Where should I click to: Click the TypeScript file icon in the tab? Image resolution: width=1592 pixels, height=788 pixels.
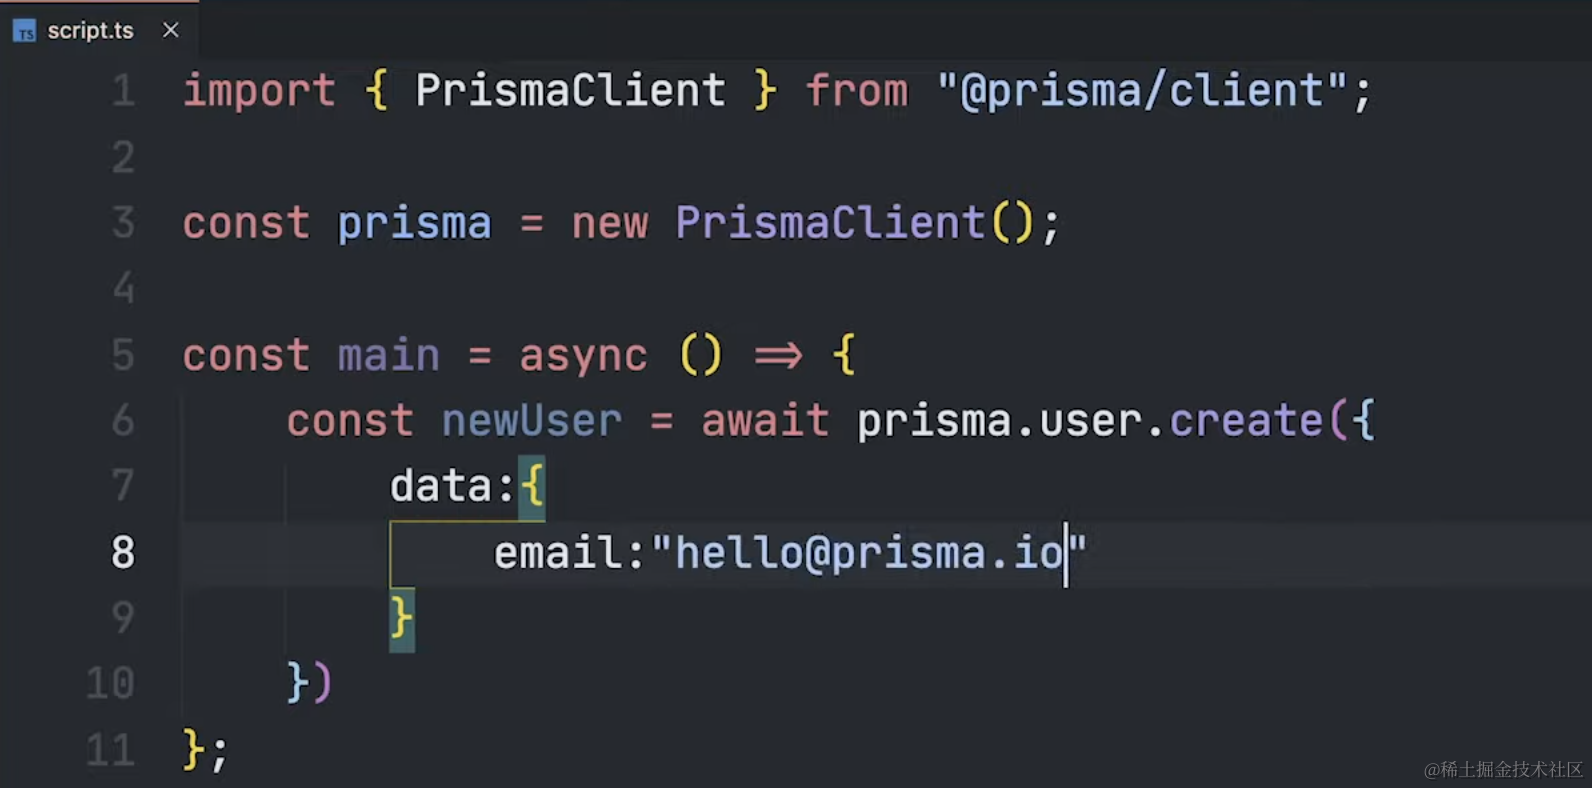[25, 31]
